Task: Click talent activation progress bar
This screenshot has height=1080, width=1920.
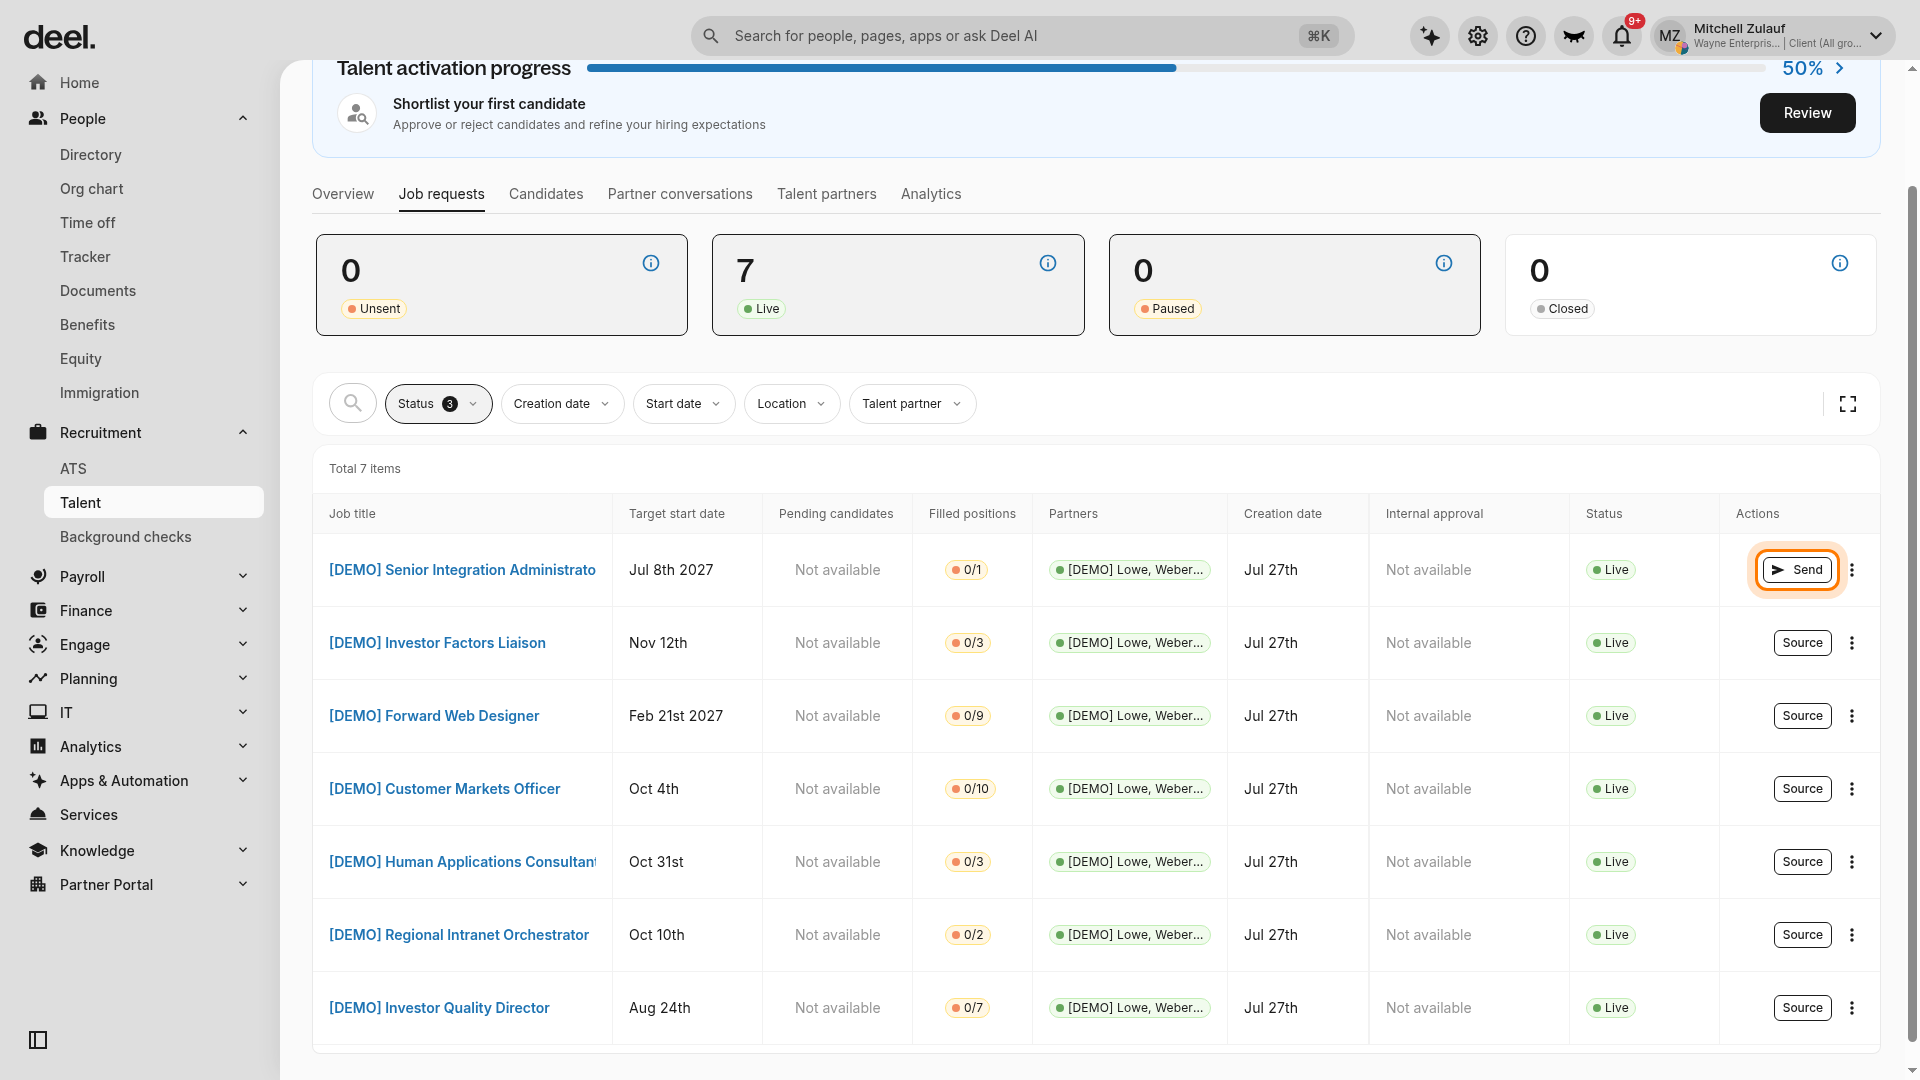Action: (1176, 68)
